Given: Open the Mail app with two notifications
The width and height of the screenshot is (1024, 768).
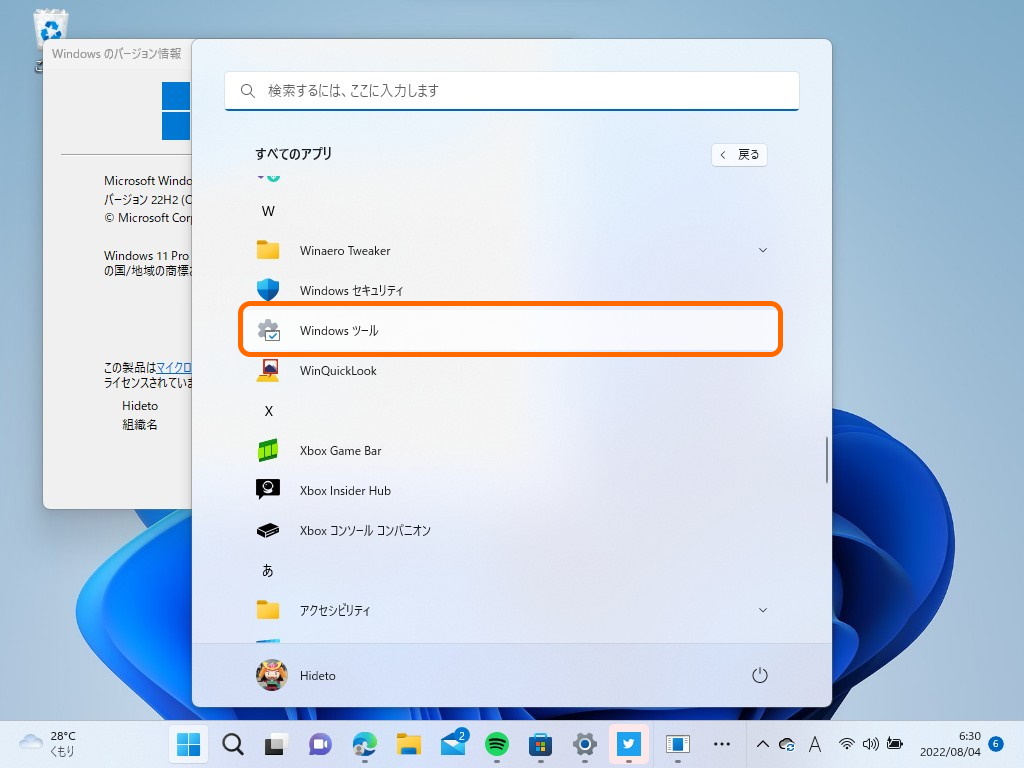Looking at the screenshot, I should click(452, 744).
